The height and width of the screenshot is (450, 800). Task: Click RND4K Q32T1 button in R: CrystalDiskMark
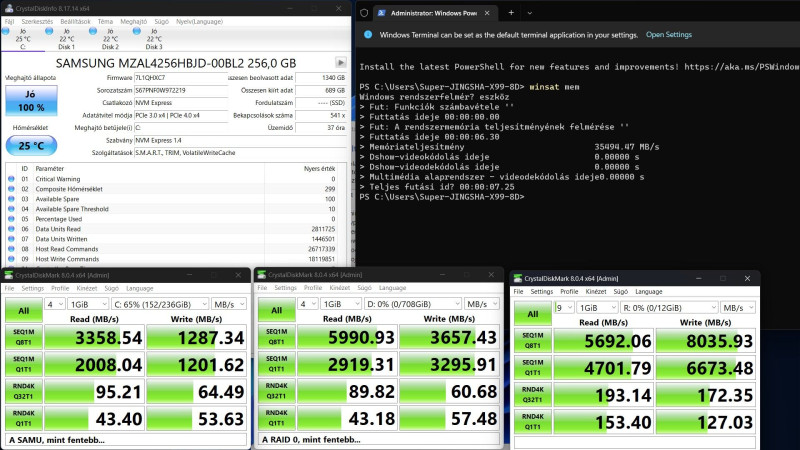(533, 395)
